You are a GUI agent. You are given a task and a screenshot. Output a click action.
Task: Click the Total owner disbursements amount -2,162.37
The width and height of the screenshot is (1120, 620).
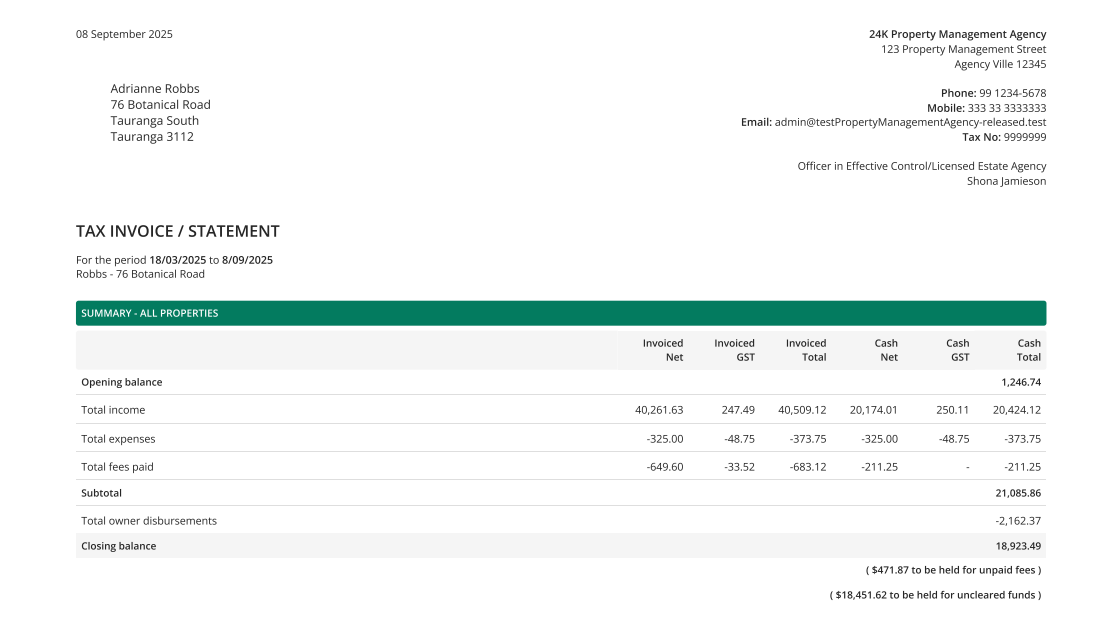(1018, 520)
